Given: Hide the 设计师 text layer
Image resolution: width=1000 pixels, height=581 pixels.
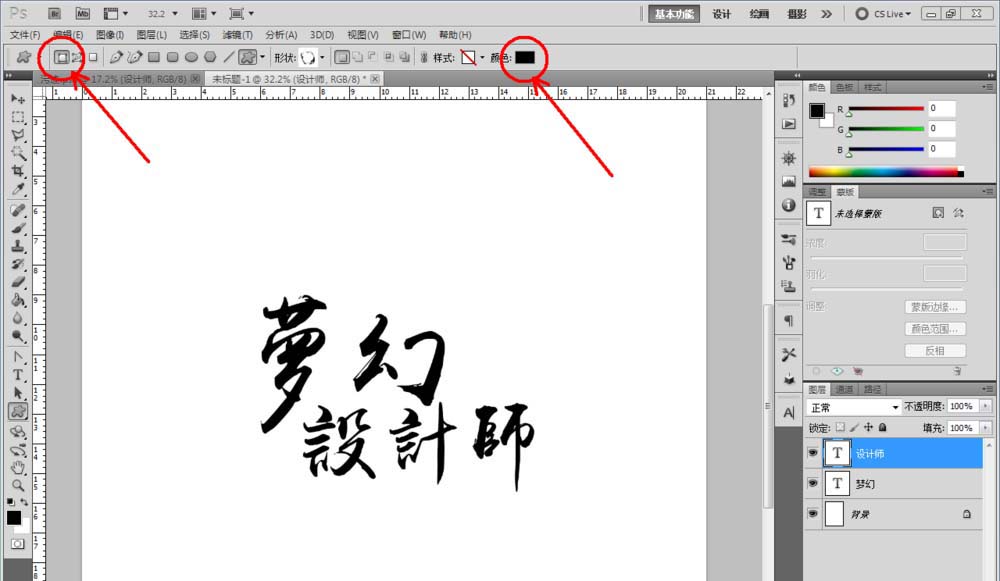Looking at the screenshot, I should pos(813,453).
